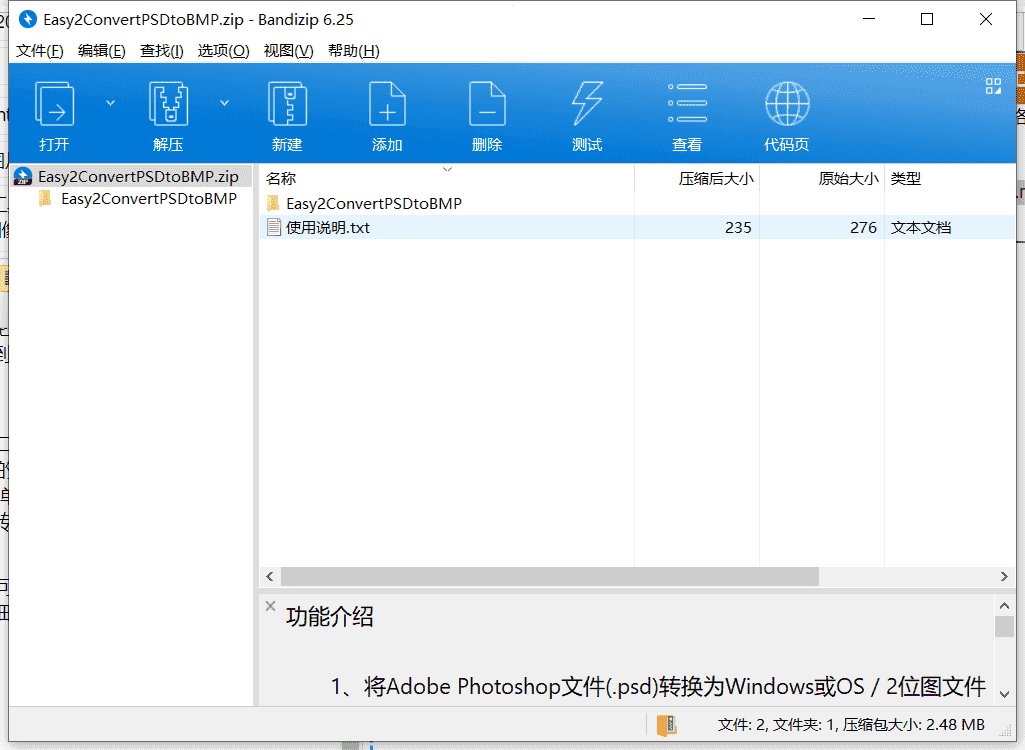Open the 帮助(H) menu
The image size is (1025, 750).
point(354,51)
